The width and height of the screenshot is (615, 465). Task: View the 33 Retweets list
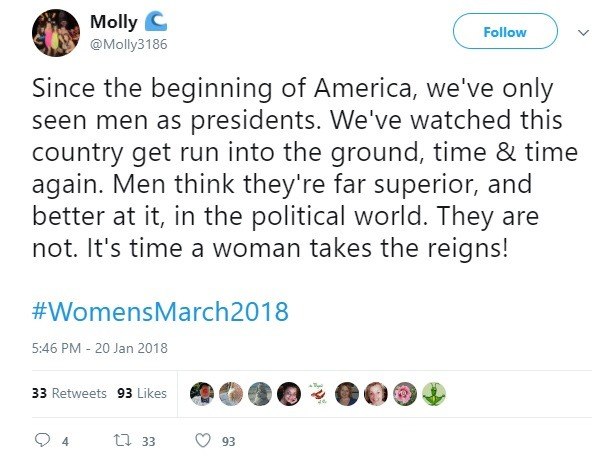click(69, 393)
